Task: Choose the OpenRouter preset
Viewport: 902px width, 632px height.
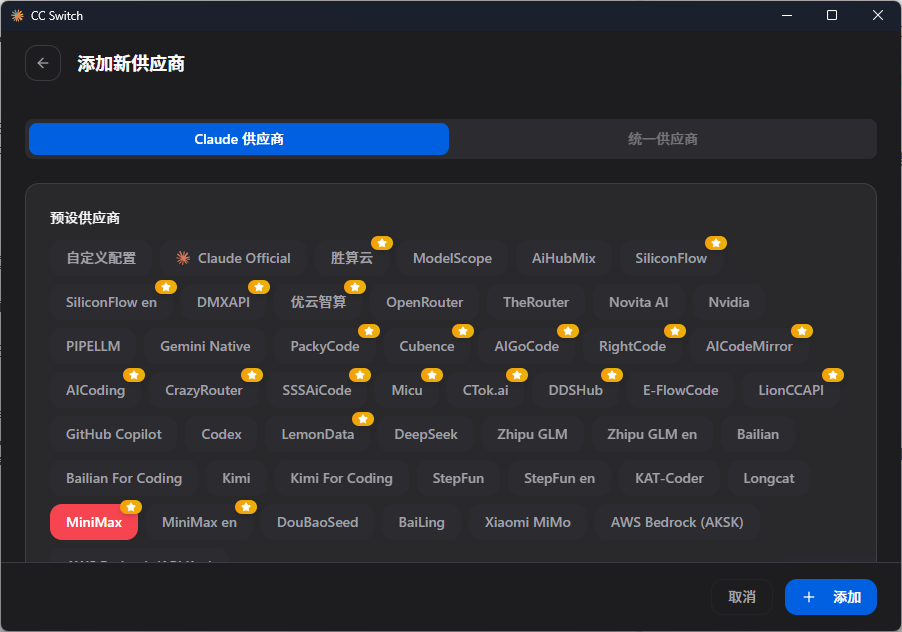Action: (x=425, y=302)
